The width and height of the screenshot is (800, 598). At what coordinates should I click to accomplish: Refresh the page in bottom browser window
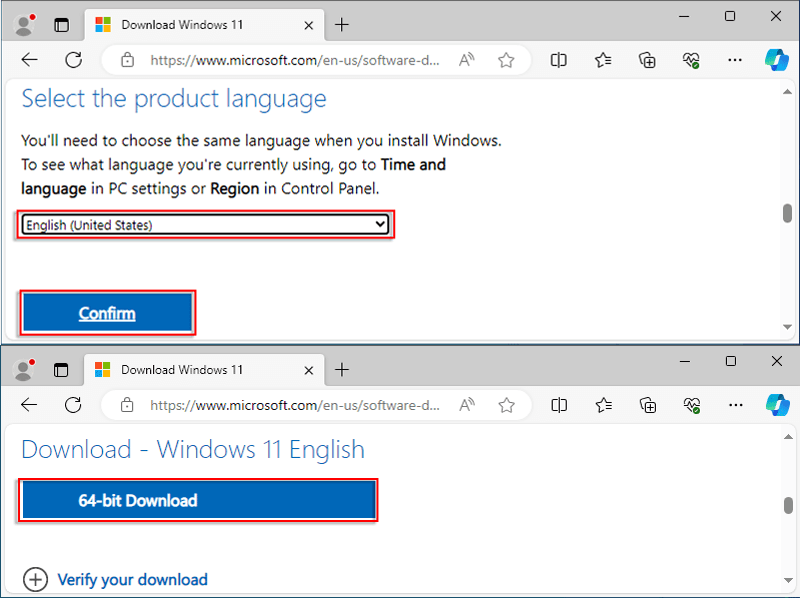click(73, 405)
